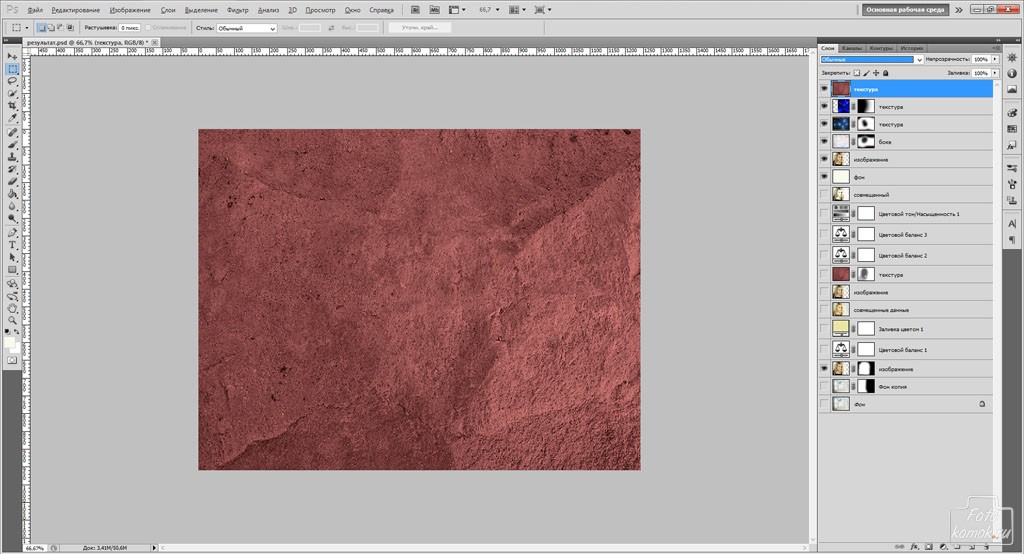Click the Уточн. край button

[x=419, y=28]
